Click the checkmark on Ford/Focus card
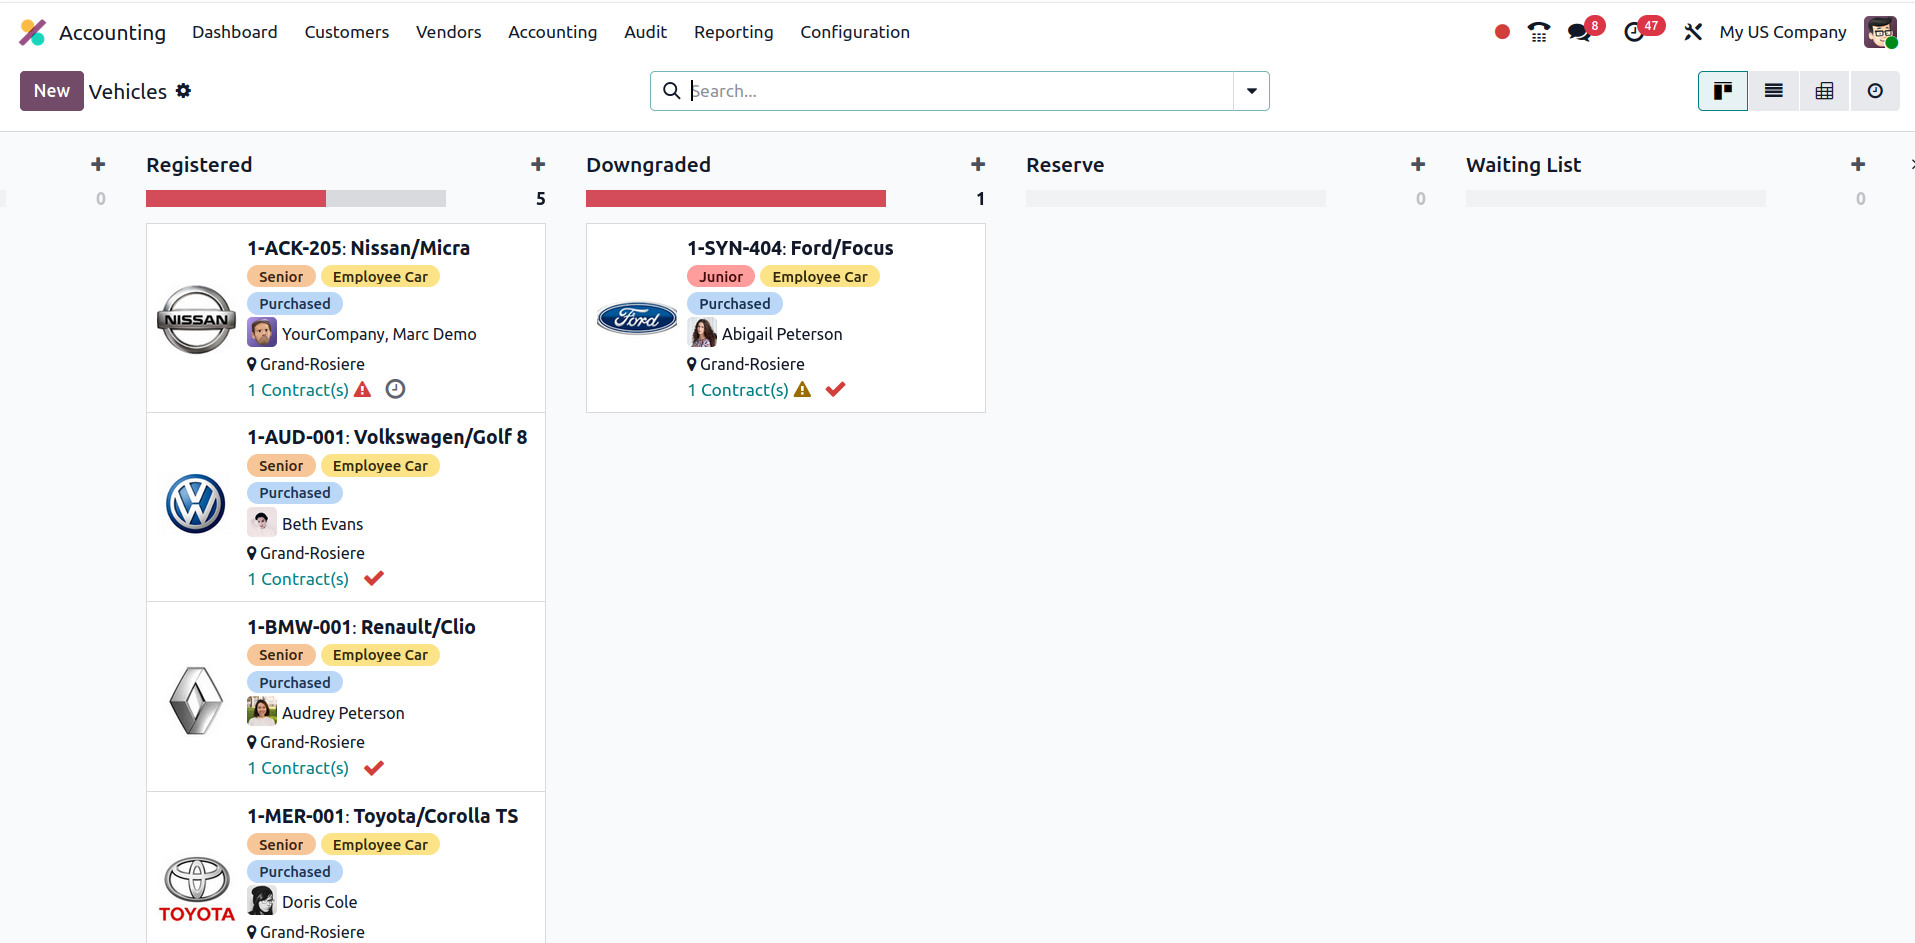This screenshot has height=943, width=1915. pyautogui.click(x=835, y=389)
